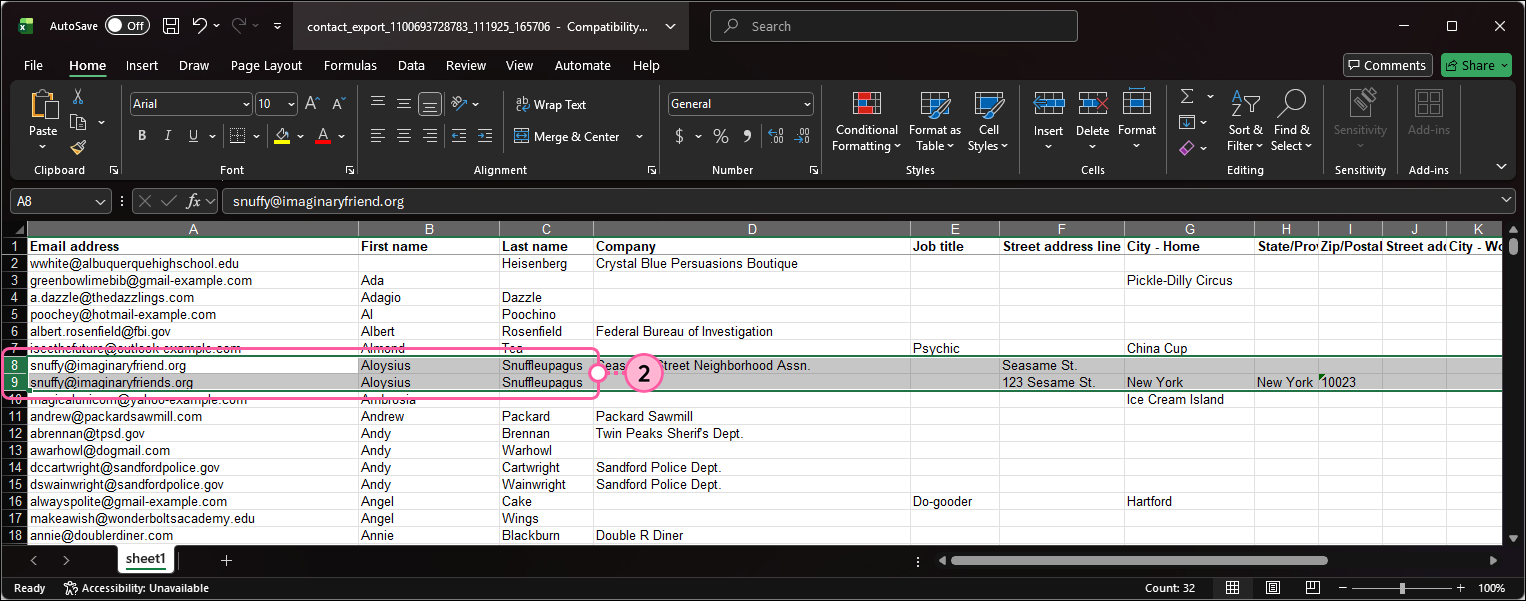1526x601 pixels.
Task: Toggle AutoSave on
Action: 127,25
